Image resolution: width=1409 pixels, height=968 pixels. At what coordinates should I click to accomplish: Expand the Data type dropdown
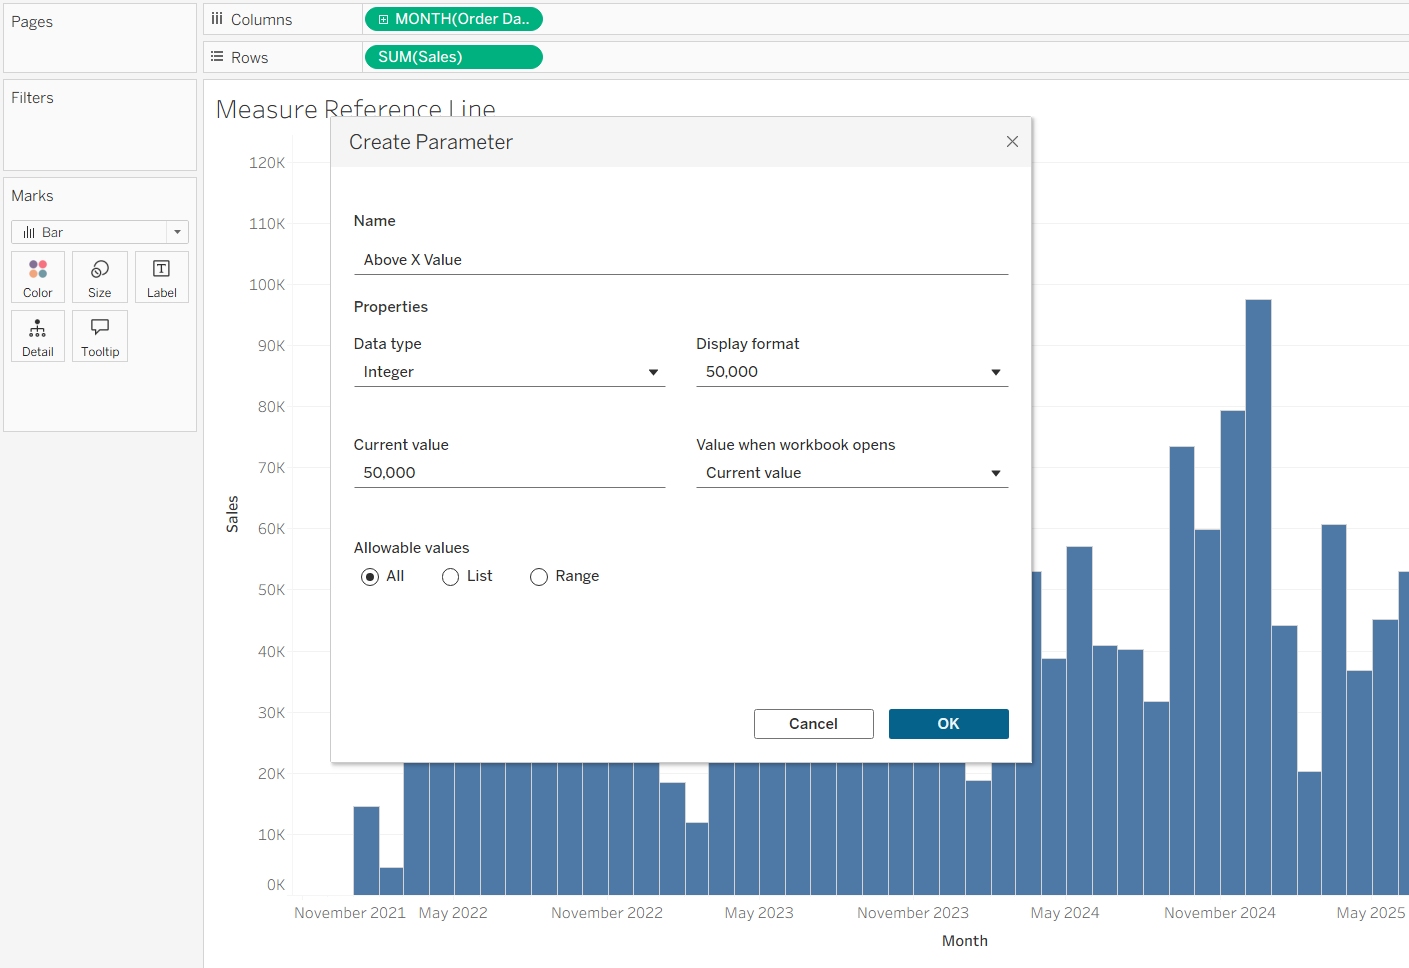[x=509, y=372]
